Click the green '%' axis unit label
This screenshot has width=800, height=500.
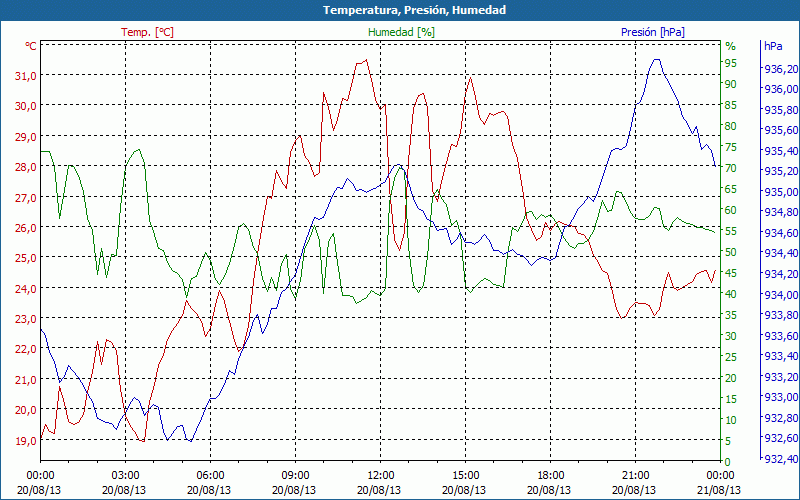pyautogui.click(x=731, y=46)
